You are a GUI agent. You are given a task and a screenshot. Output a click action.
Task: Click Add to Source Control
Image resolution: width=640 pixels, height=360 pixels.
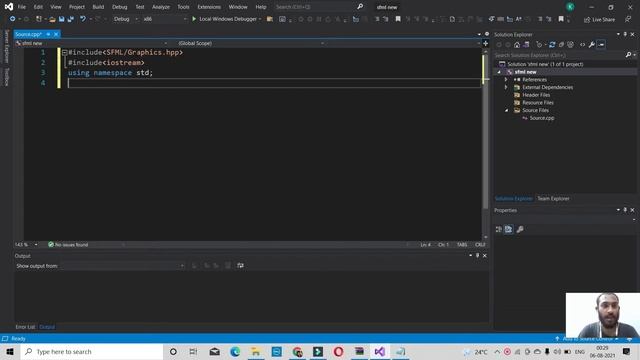[x=587, y=339]
